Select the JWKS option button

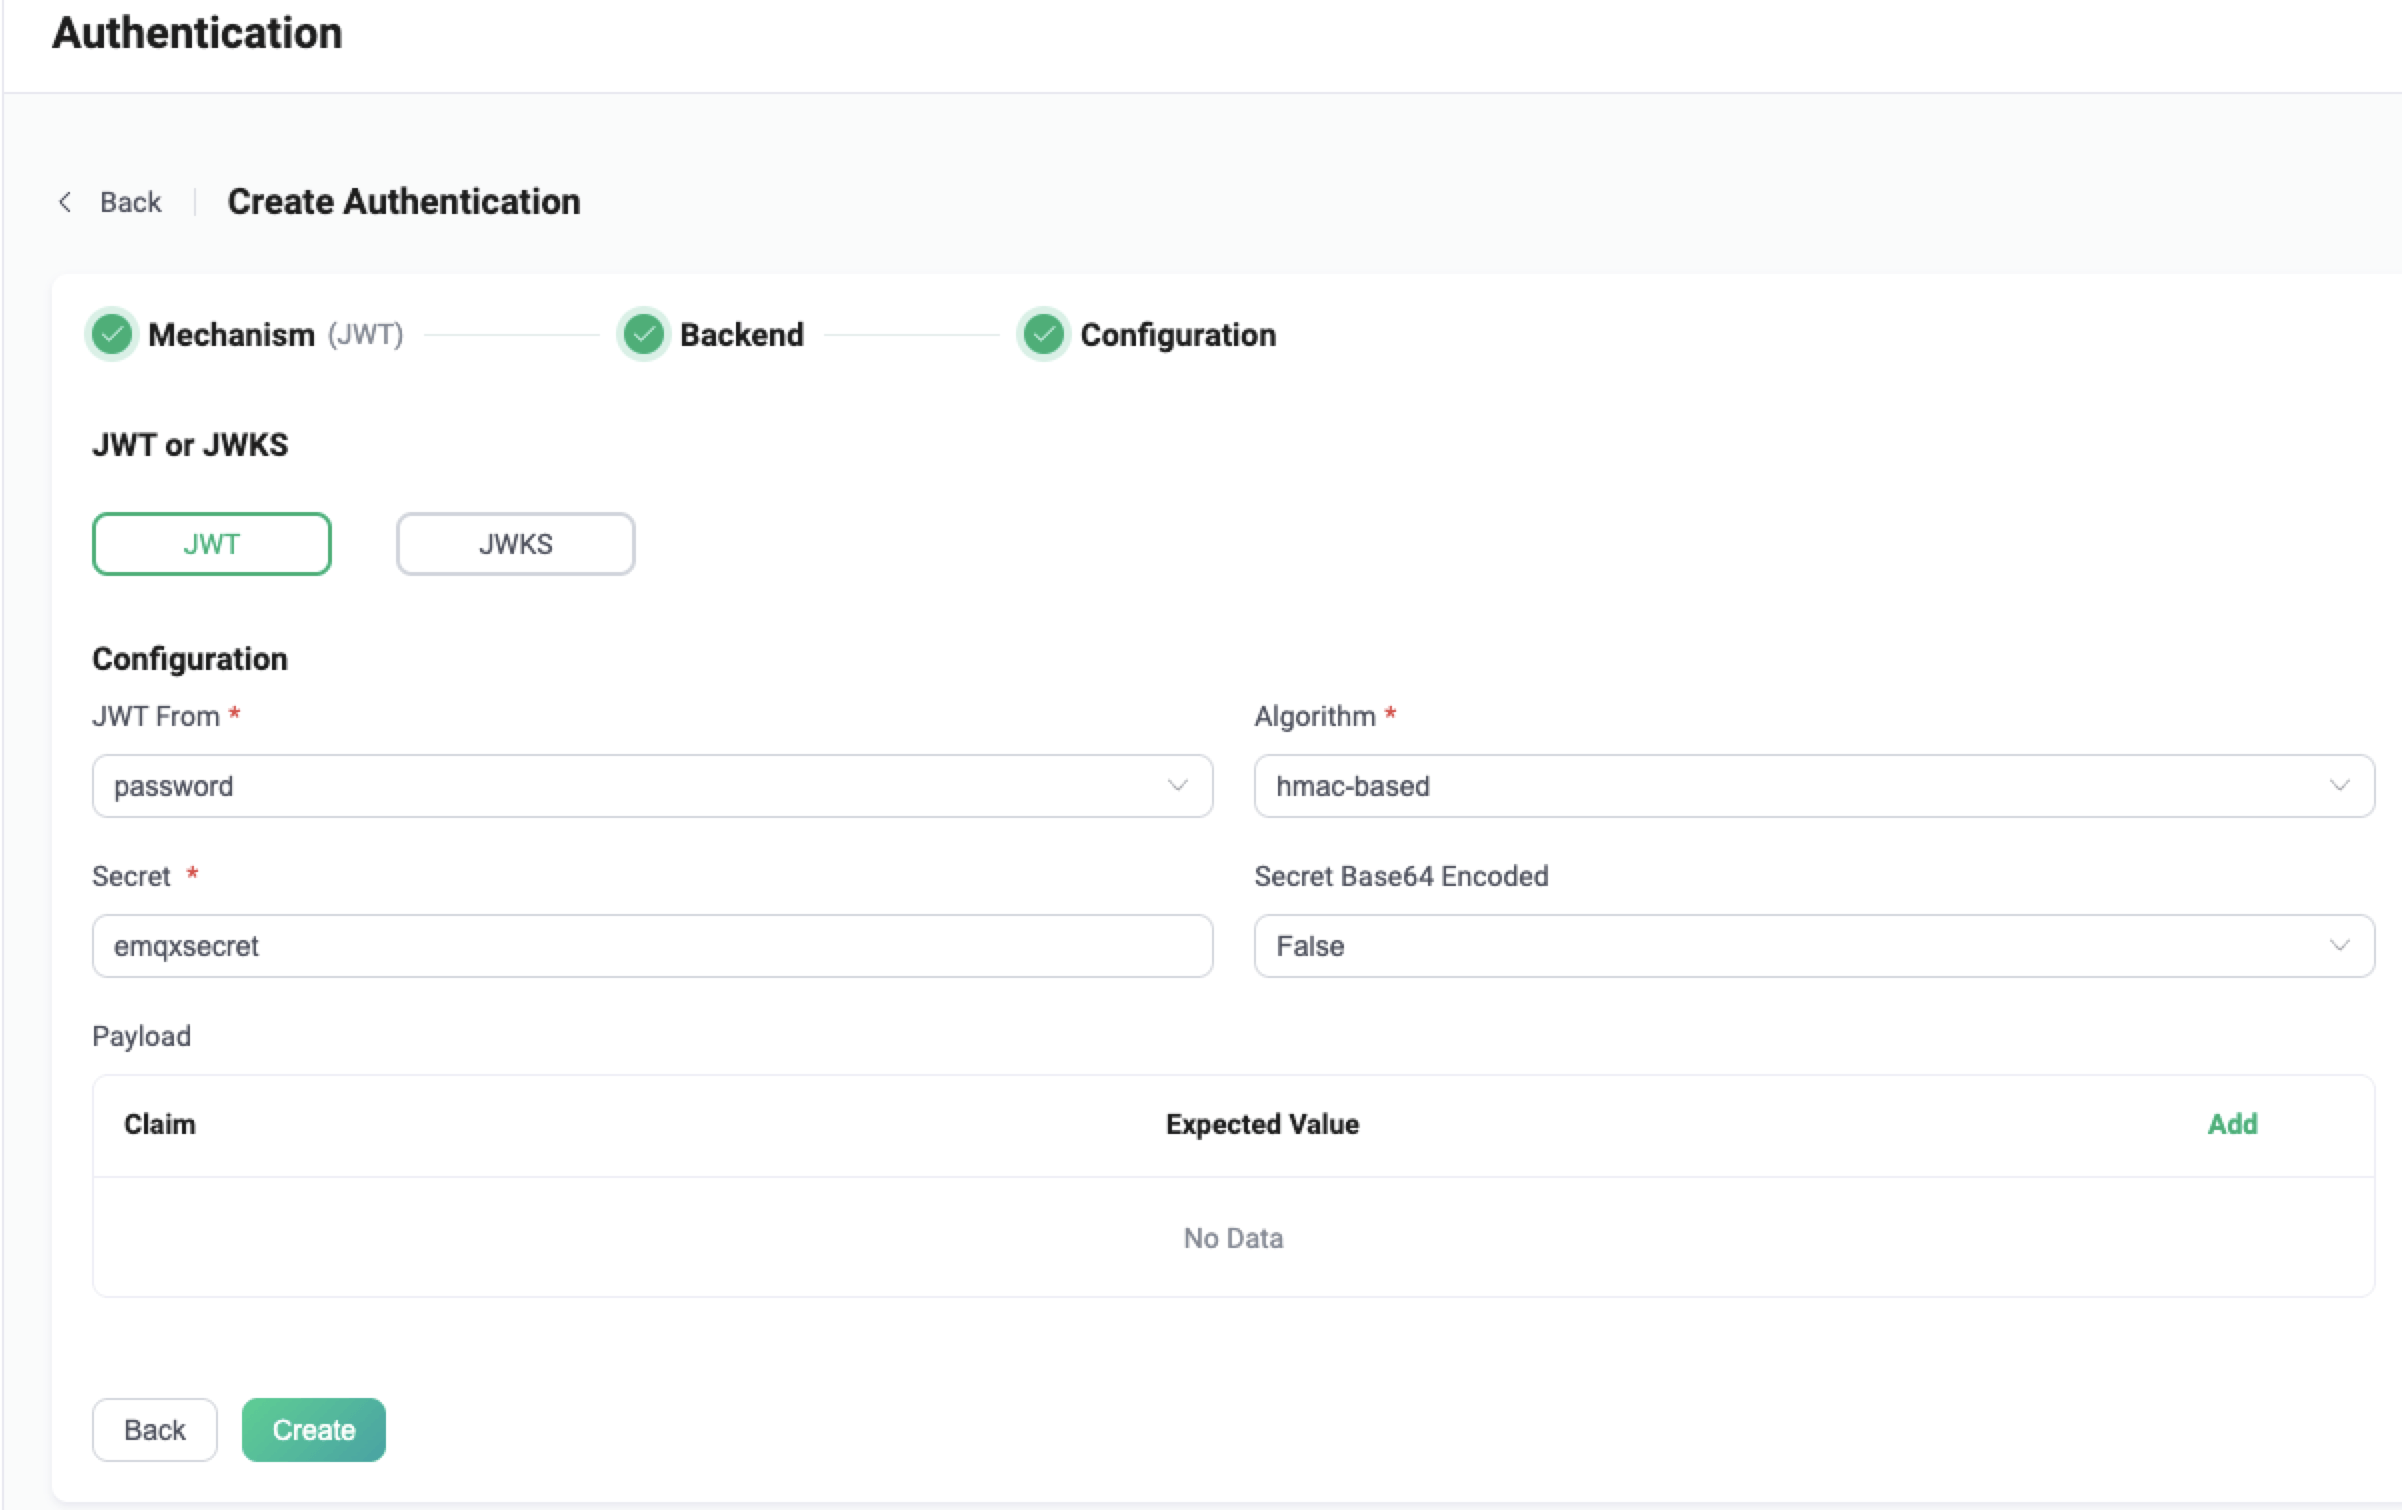coord(515,544)
